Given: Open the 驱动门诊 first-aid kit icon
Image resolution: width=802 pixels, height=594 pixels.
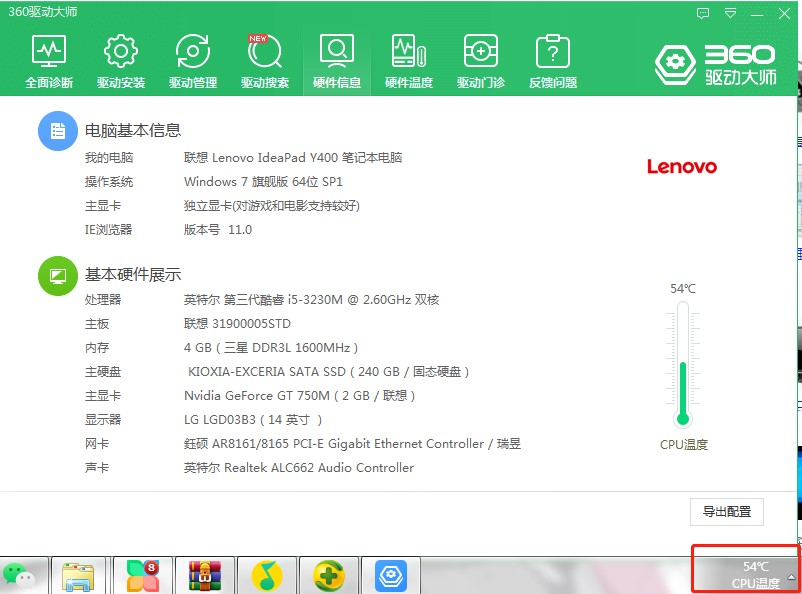Looking at the screenshot, I should click(x=481, y=52).
